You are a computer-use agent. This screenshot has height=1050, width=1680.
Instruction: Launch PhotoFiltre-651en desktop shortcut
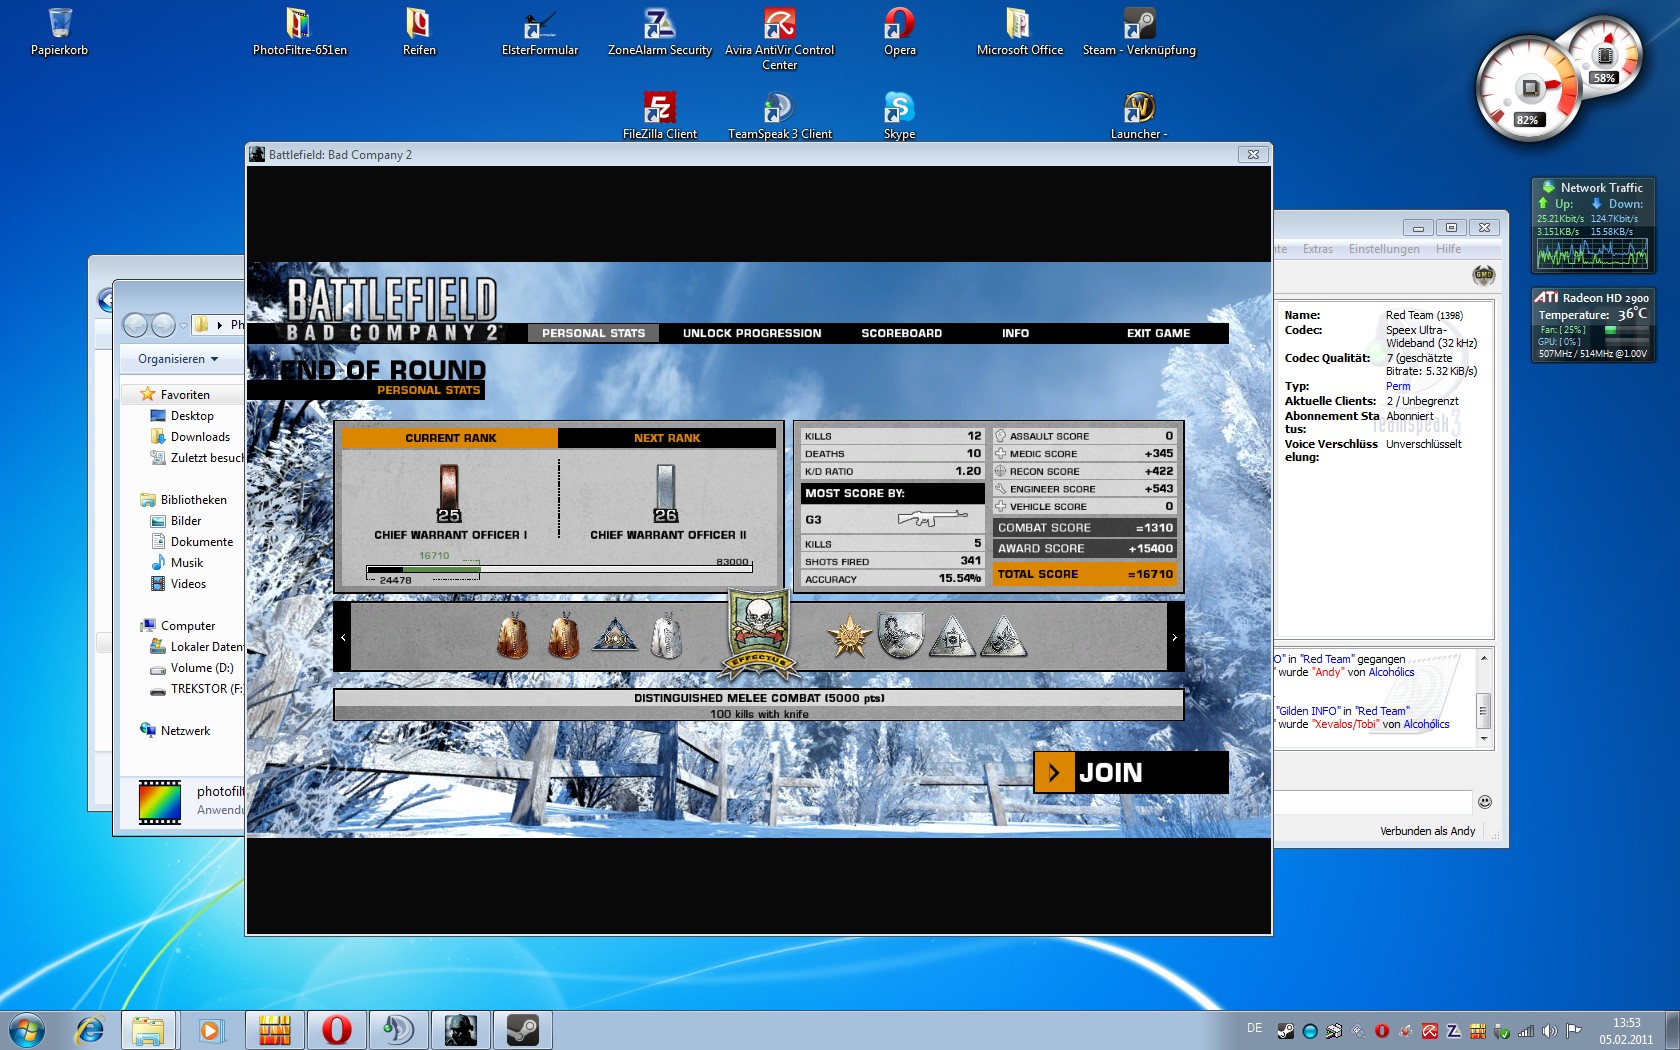[x=299, y=31]
